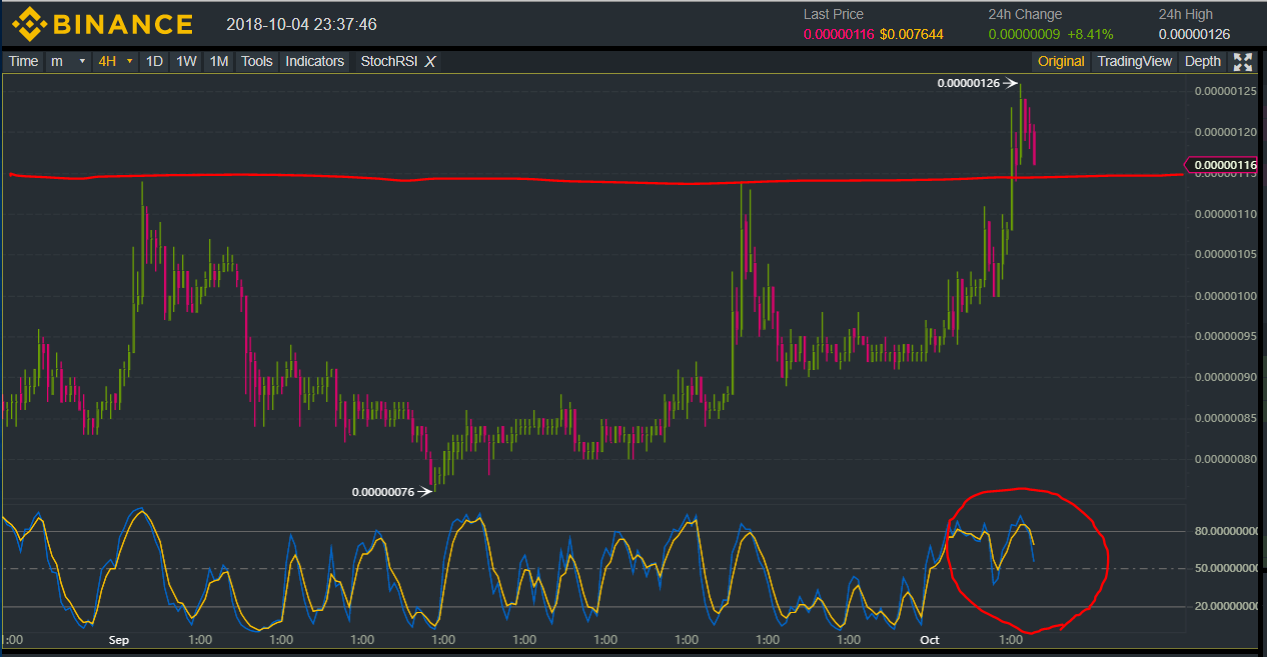
Task: Click the current price tag 0.00000116
Action: pyautogui.click(x=1225, y=164)
